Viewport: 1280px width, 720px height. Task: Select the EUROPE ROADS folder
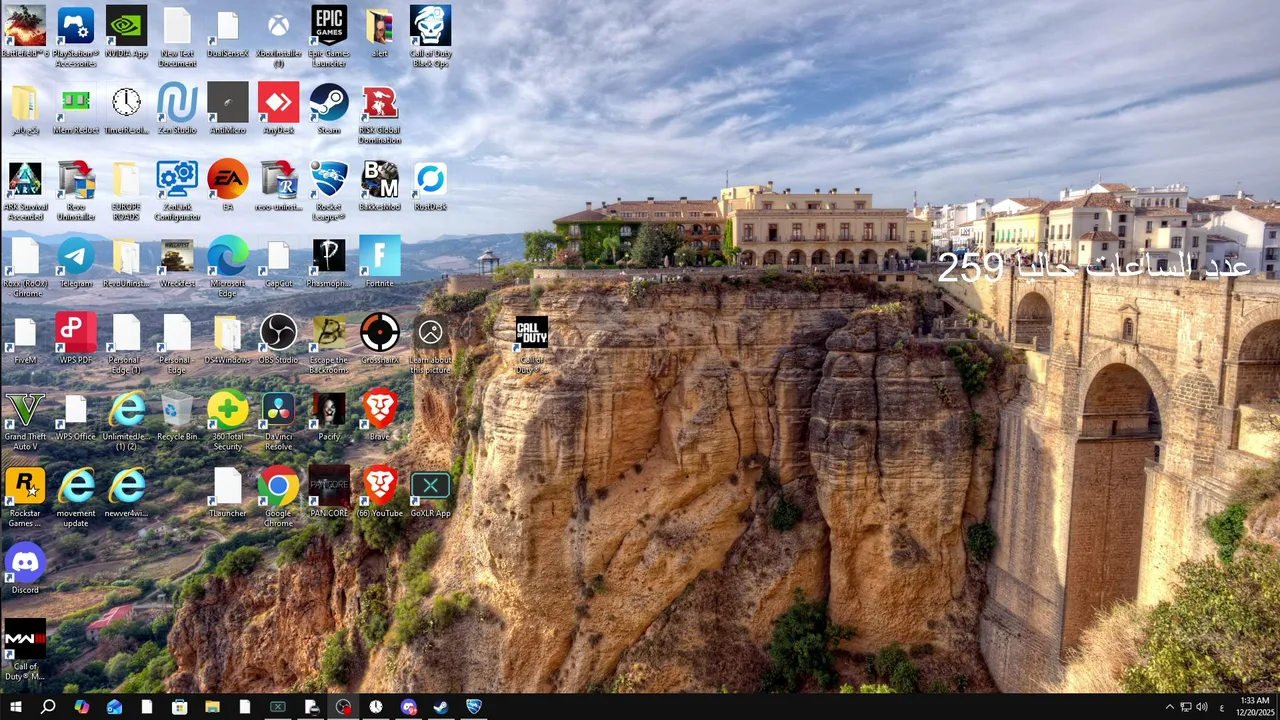click(x=126, y=191)
